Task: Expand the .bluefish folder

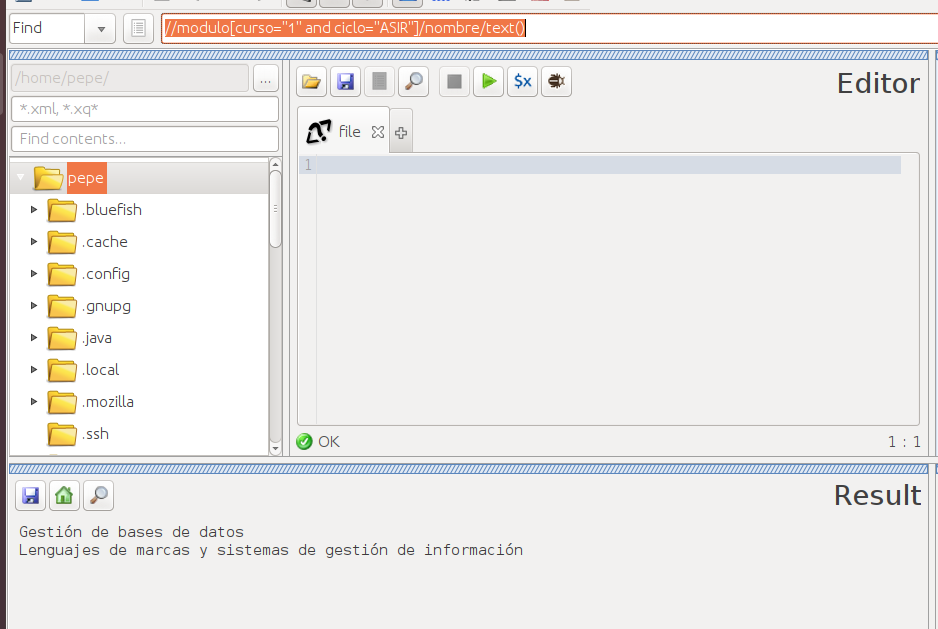Action: [34, 209]
